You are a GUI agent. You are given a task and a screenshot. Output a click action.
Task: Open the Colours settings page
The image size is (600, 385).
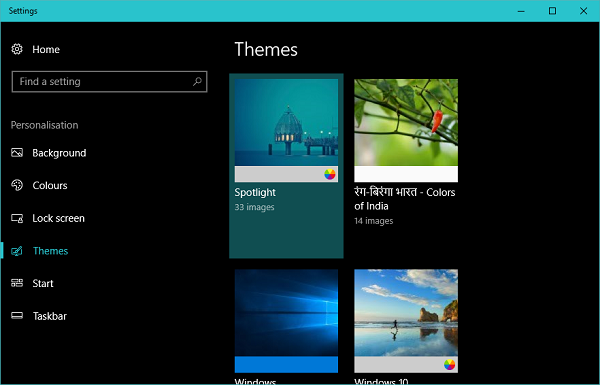50,186
